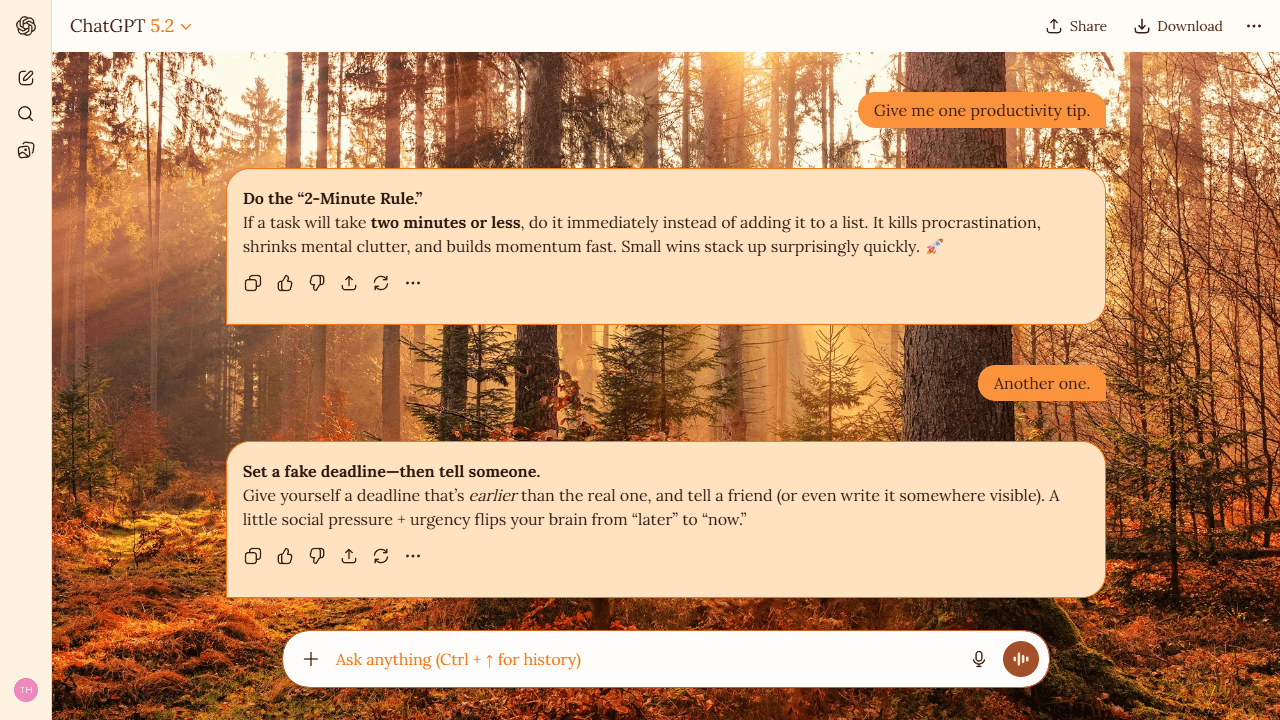Regenerate the fake deadline response
The width and height of the screenshot is (1280, 720).
click(381, 556)
